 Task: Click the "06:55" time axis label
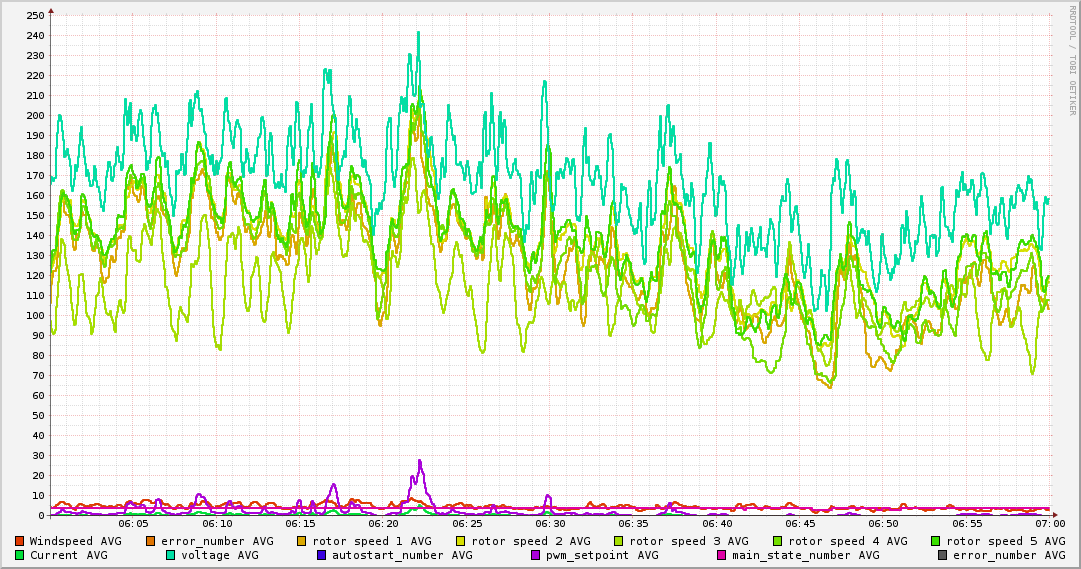pos(967,524)
